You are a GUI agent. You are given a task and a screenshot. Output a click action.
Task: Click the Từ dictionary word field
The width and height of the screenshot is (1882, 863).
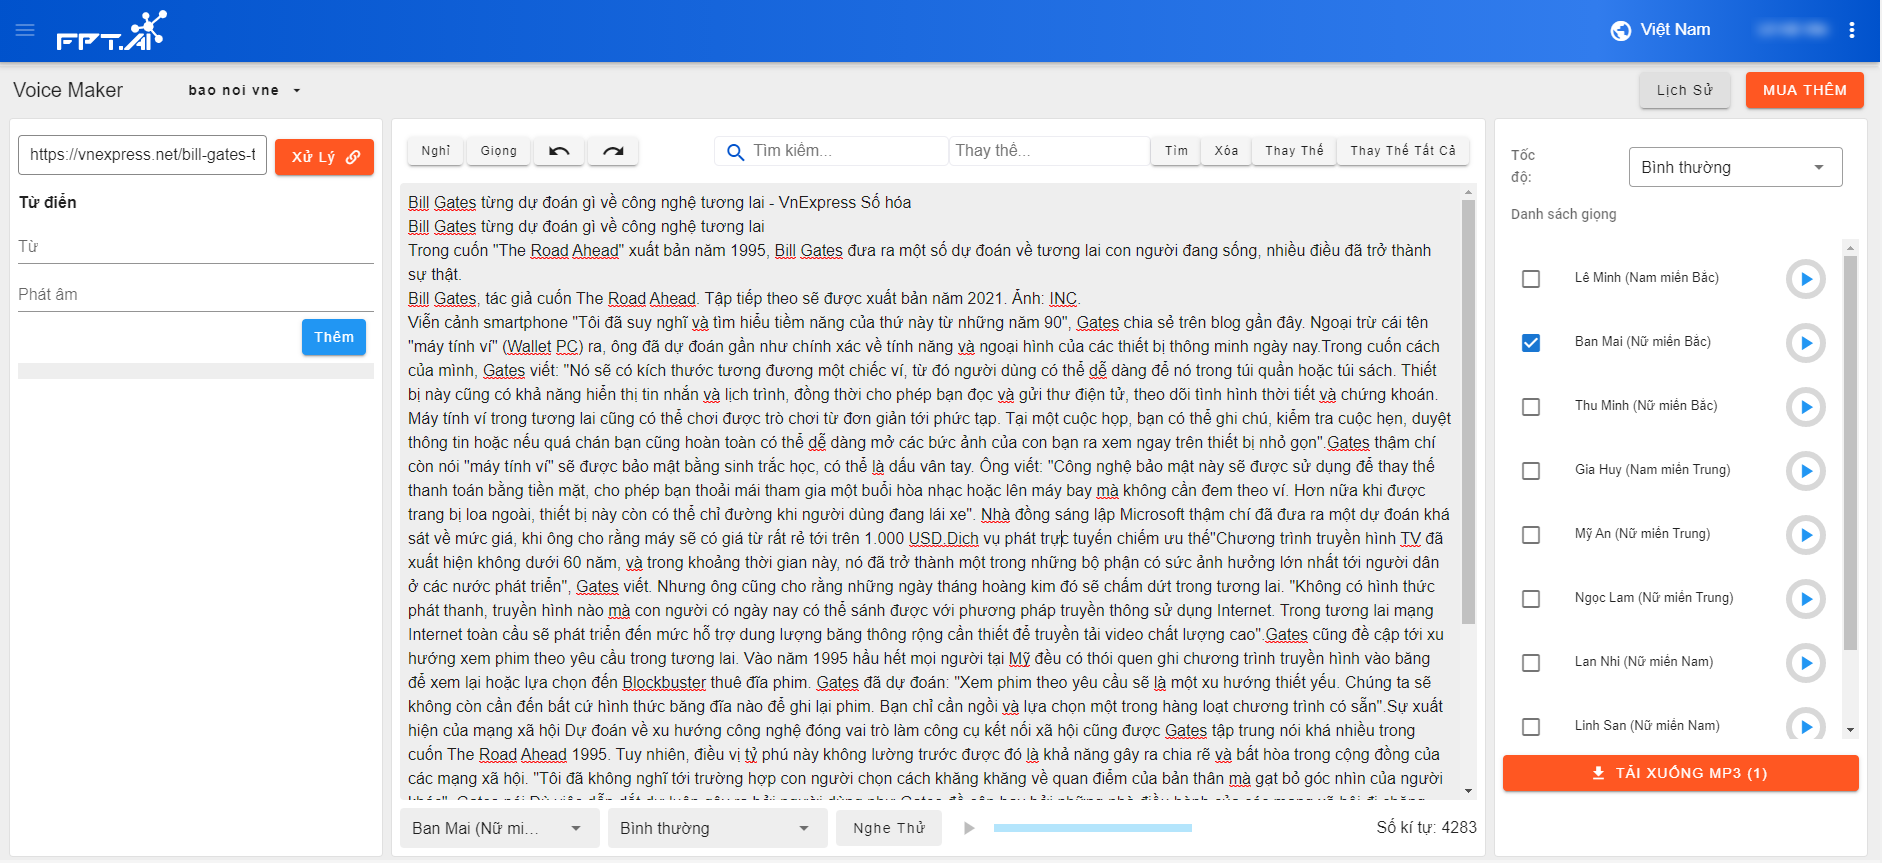tap(196, 247)
